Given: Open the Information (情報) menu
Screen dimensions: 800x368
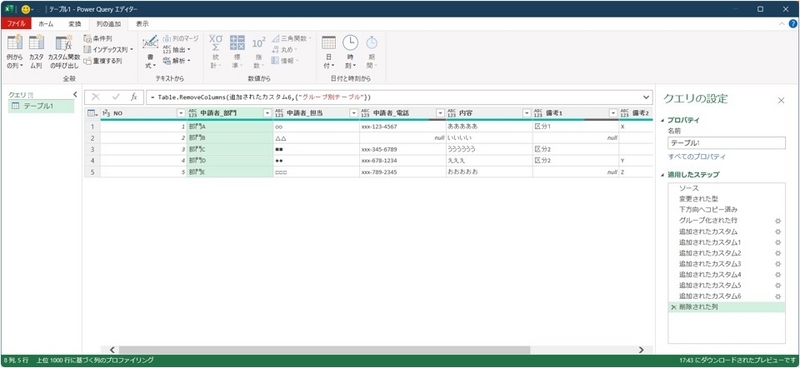Looking at the screenshot, I should point(285,61).
